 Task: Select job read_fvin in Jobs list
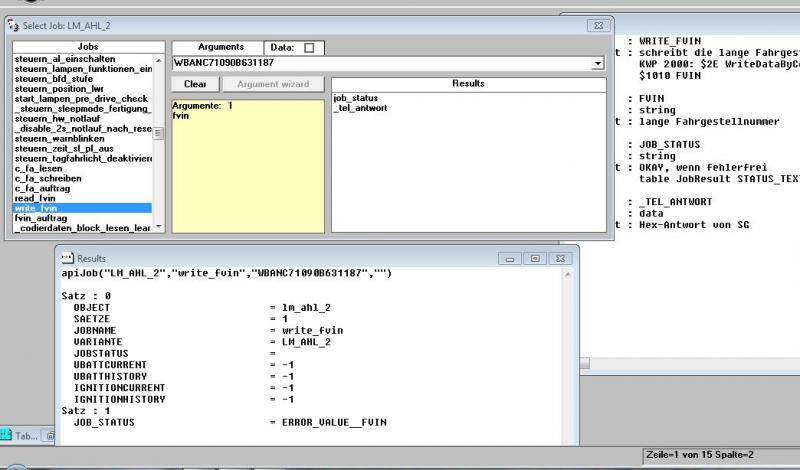click(x=34, y=198)
